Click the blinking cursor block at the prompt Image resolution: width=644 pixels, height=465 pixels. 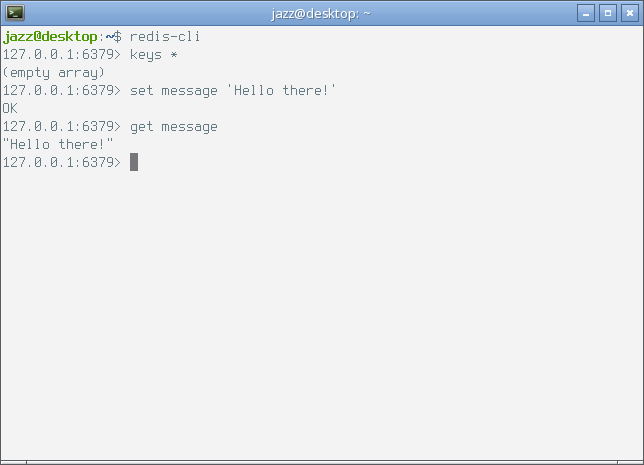coord(134,162)
